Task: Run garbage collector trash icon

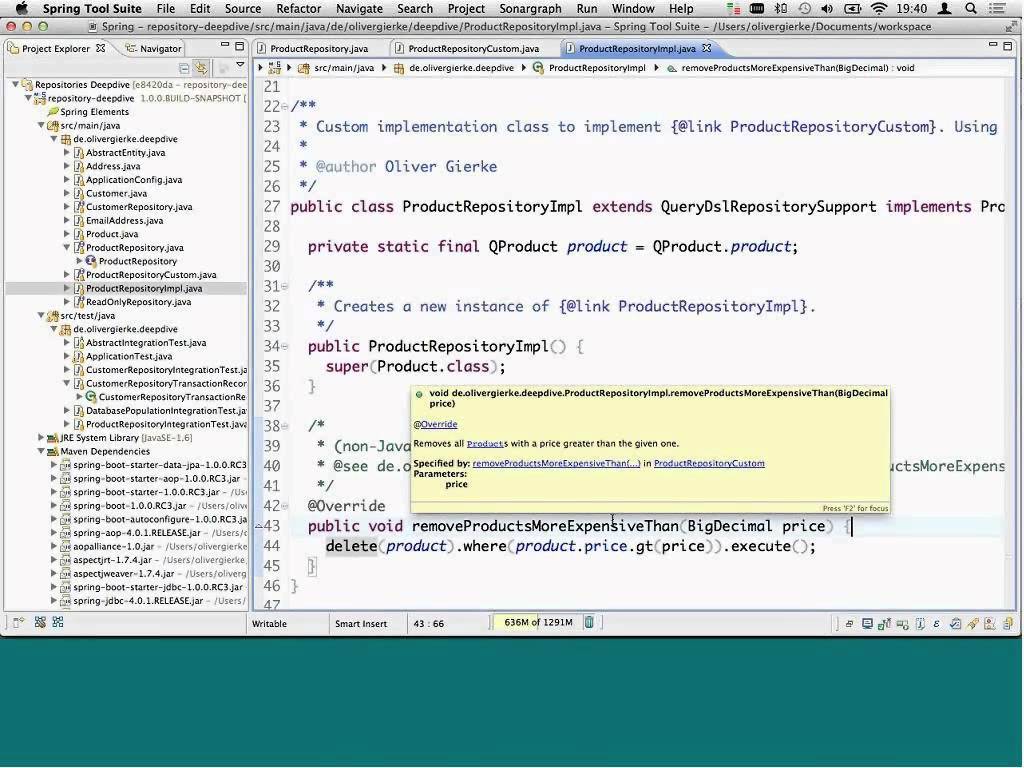Action: click(x=590, y=623)
